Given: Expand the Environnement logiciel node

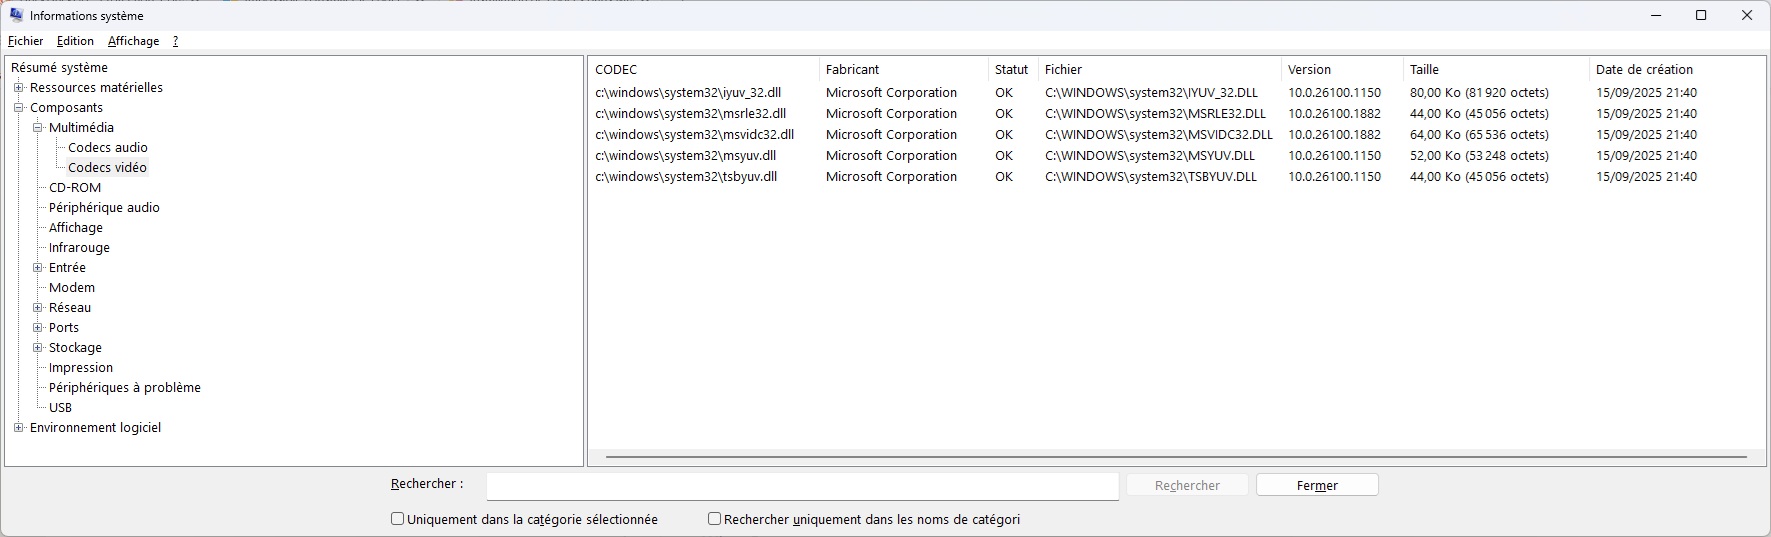Looking at the screenshot, I should tap(19, 427).
